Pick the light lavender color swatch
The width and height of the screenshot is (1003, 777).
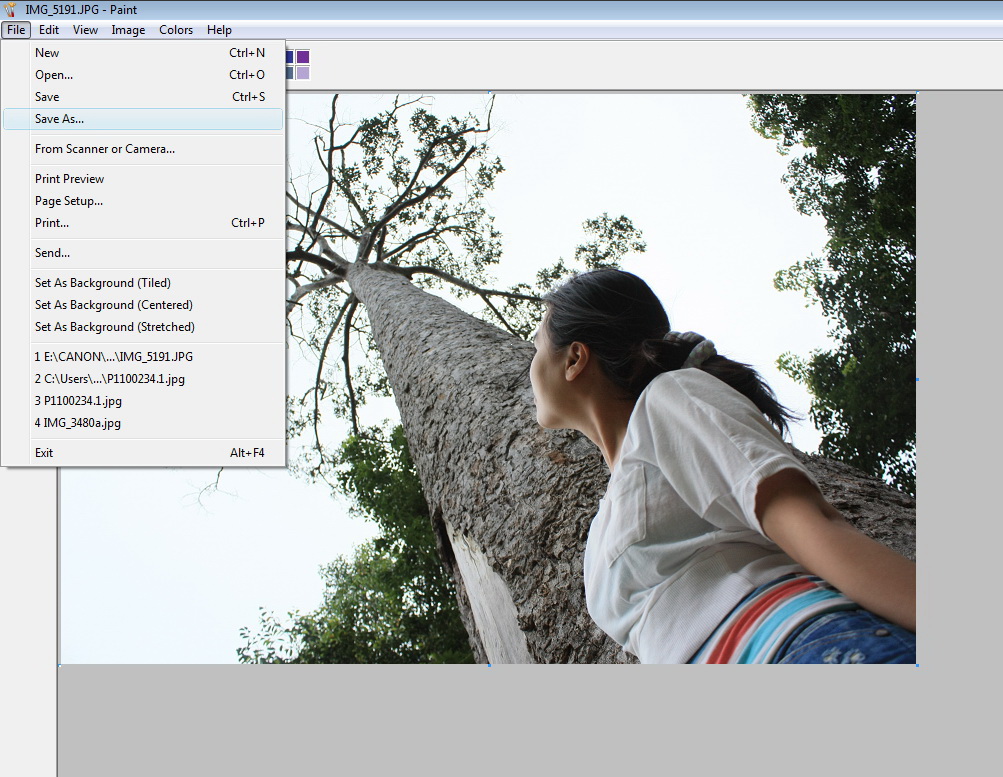(x=303, y=73)
